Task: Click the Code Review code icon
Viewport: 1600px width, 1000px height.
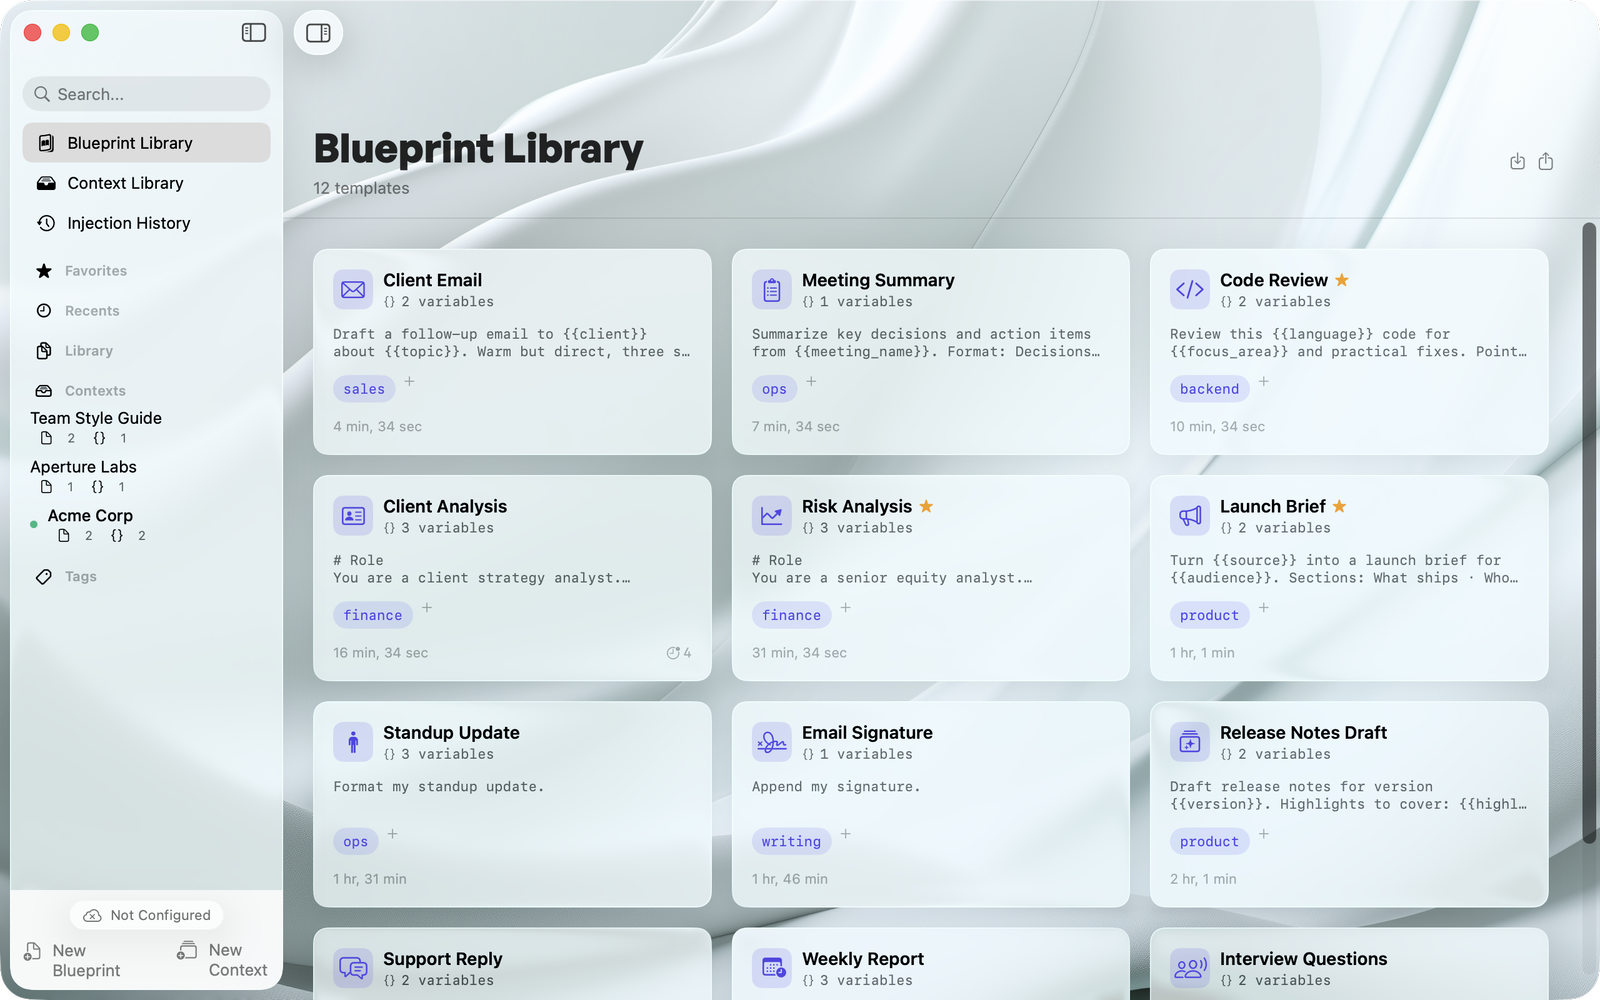Action: point(1190,290)
